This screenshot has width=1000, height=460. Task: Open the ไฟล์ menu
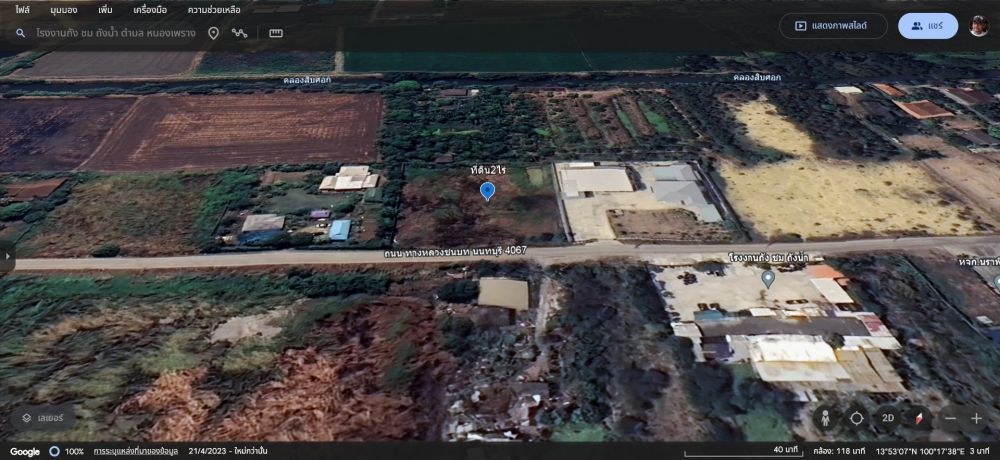coord(22,9)
